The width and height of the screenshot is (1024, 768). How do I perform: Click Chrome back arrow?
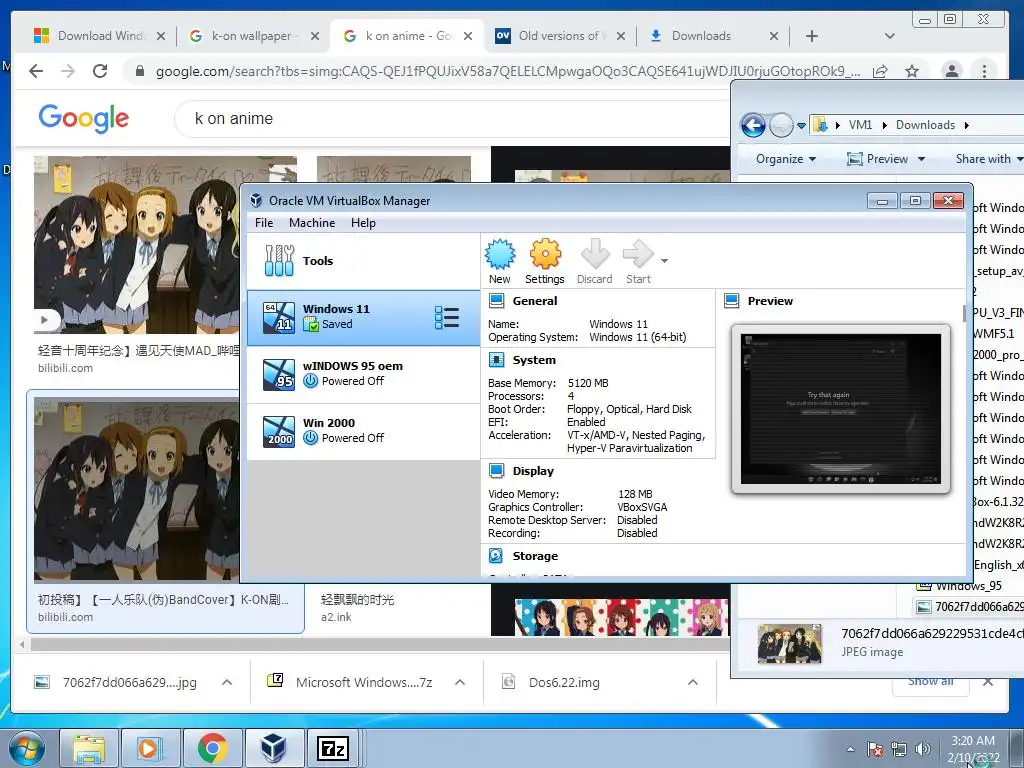point(36,71)
